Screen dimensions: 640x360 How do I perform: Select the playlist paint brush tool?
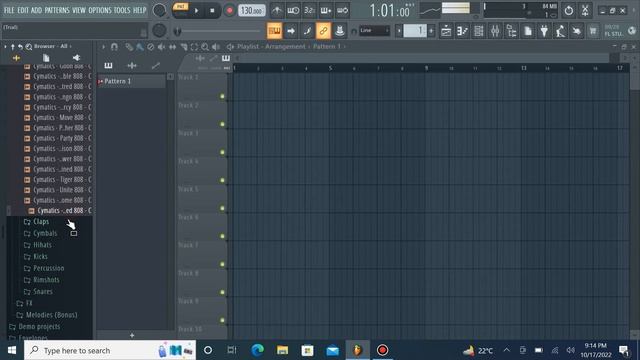point(140,47)
